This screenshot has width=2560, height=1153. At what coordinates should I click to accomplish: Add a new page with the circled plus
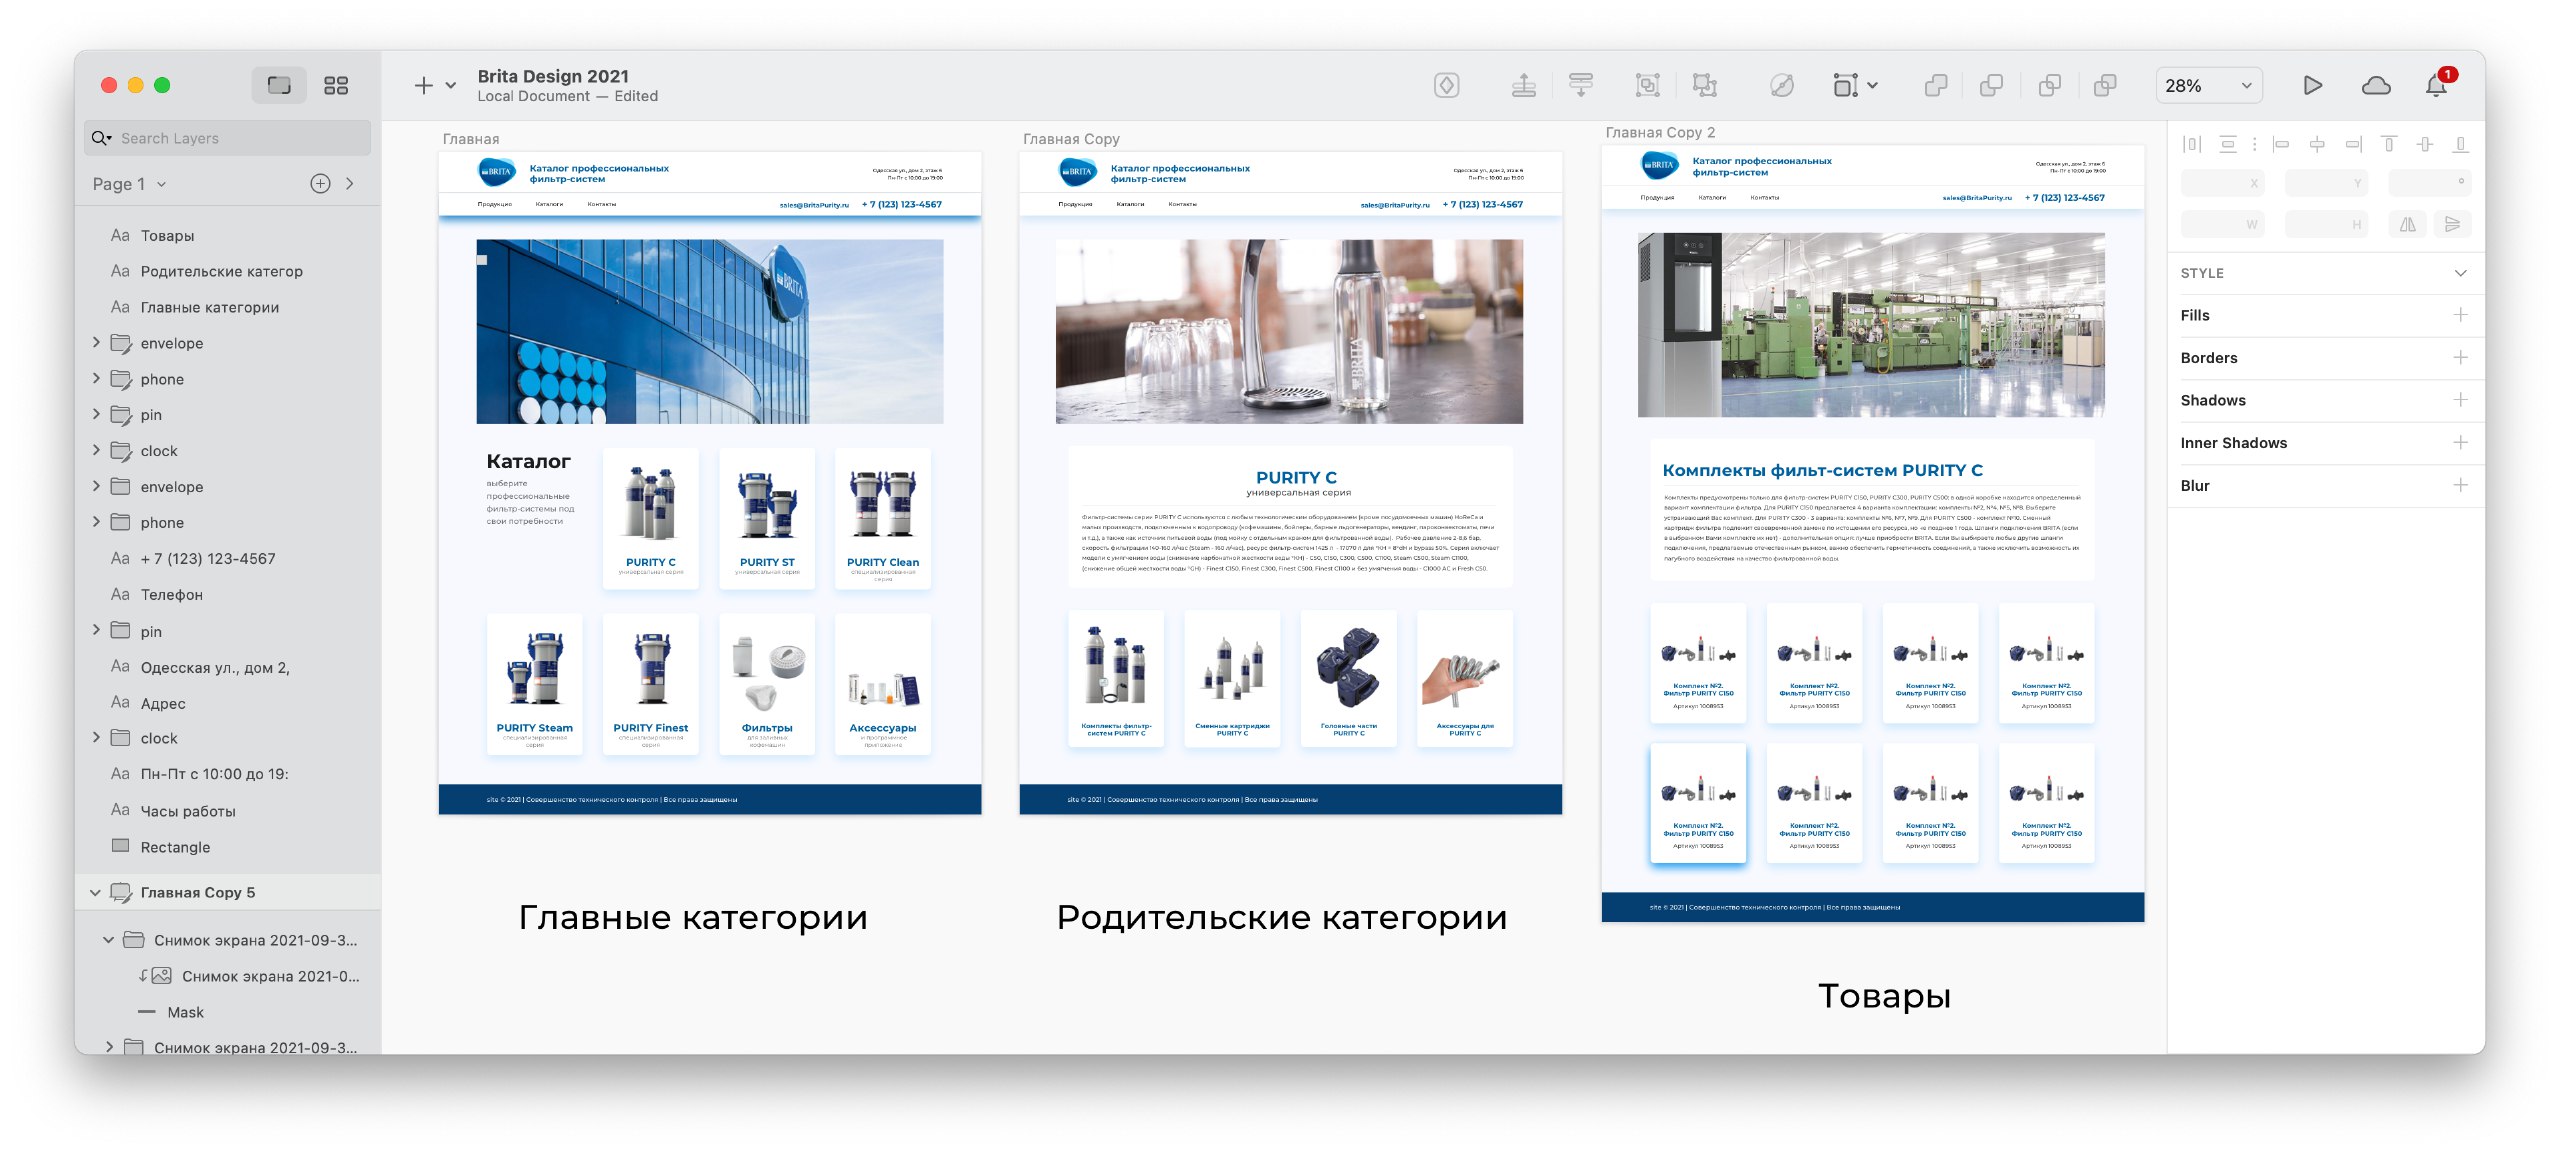tap(320, 183)
